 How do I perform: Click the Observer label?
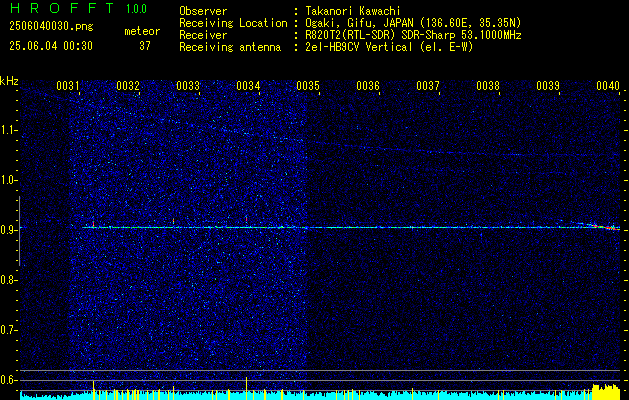203,11
